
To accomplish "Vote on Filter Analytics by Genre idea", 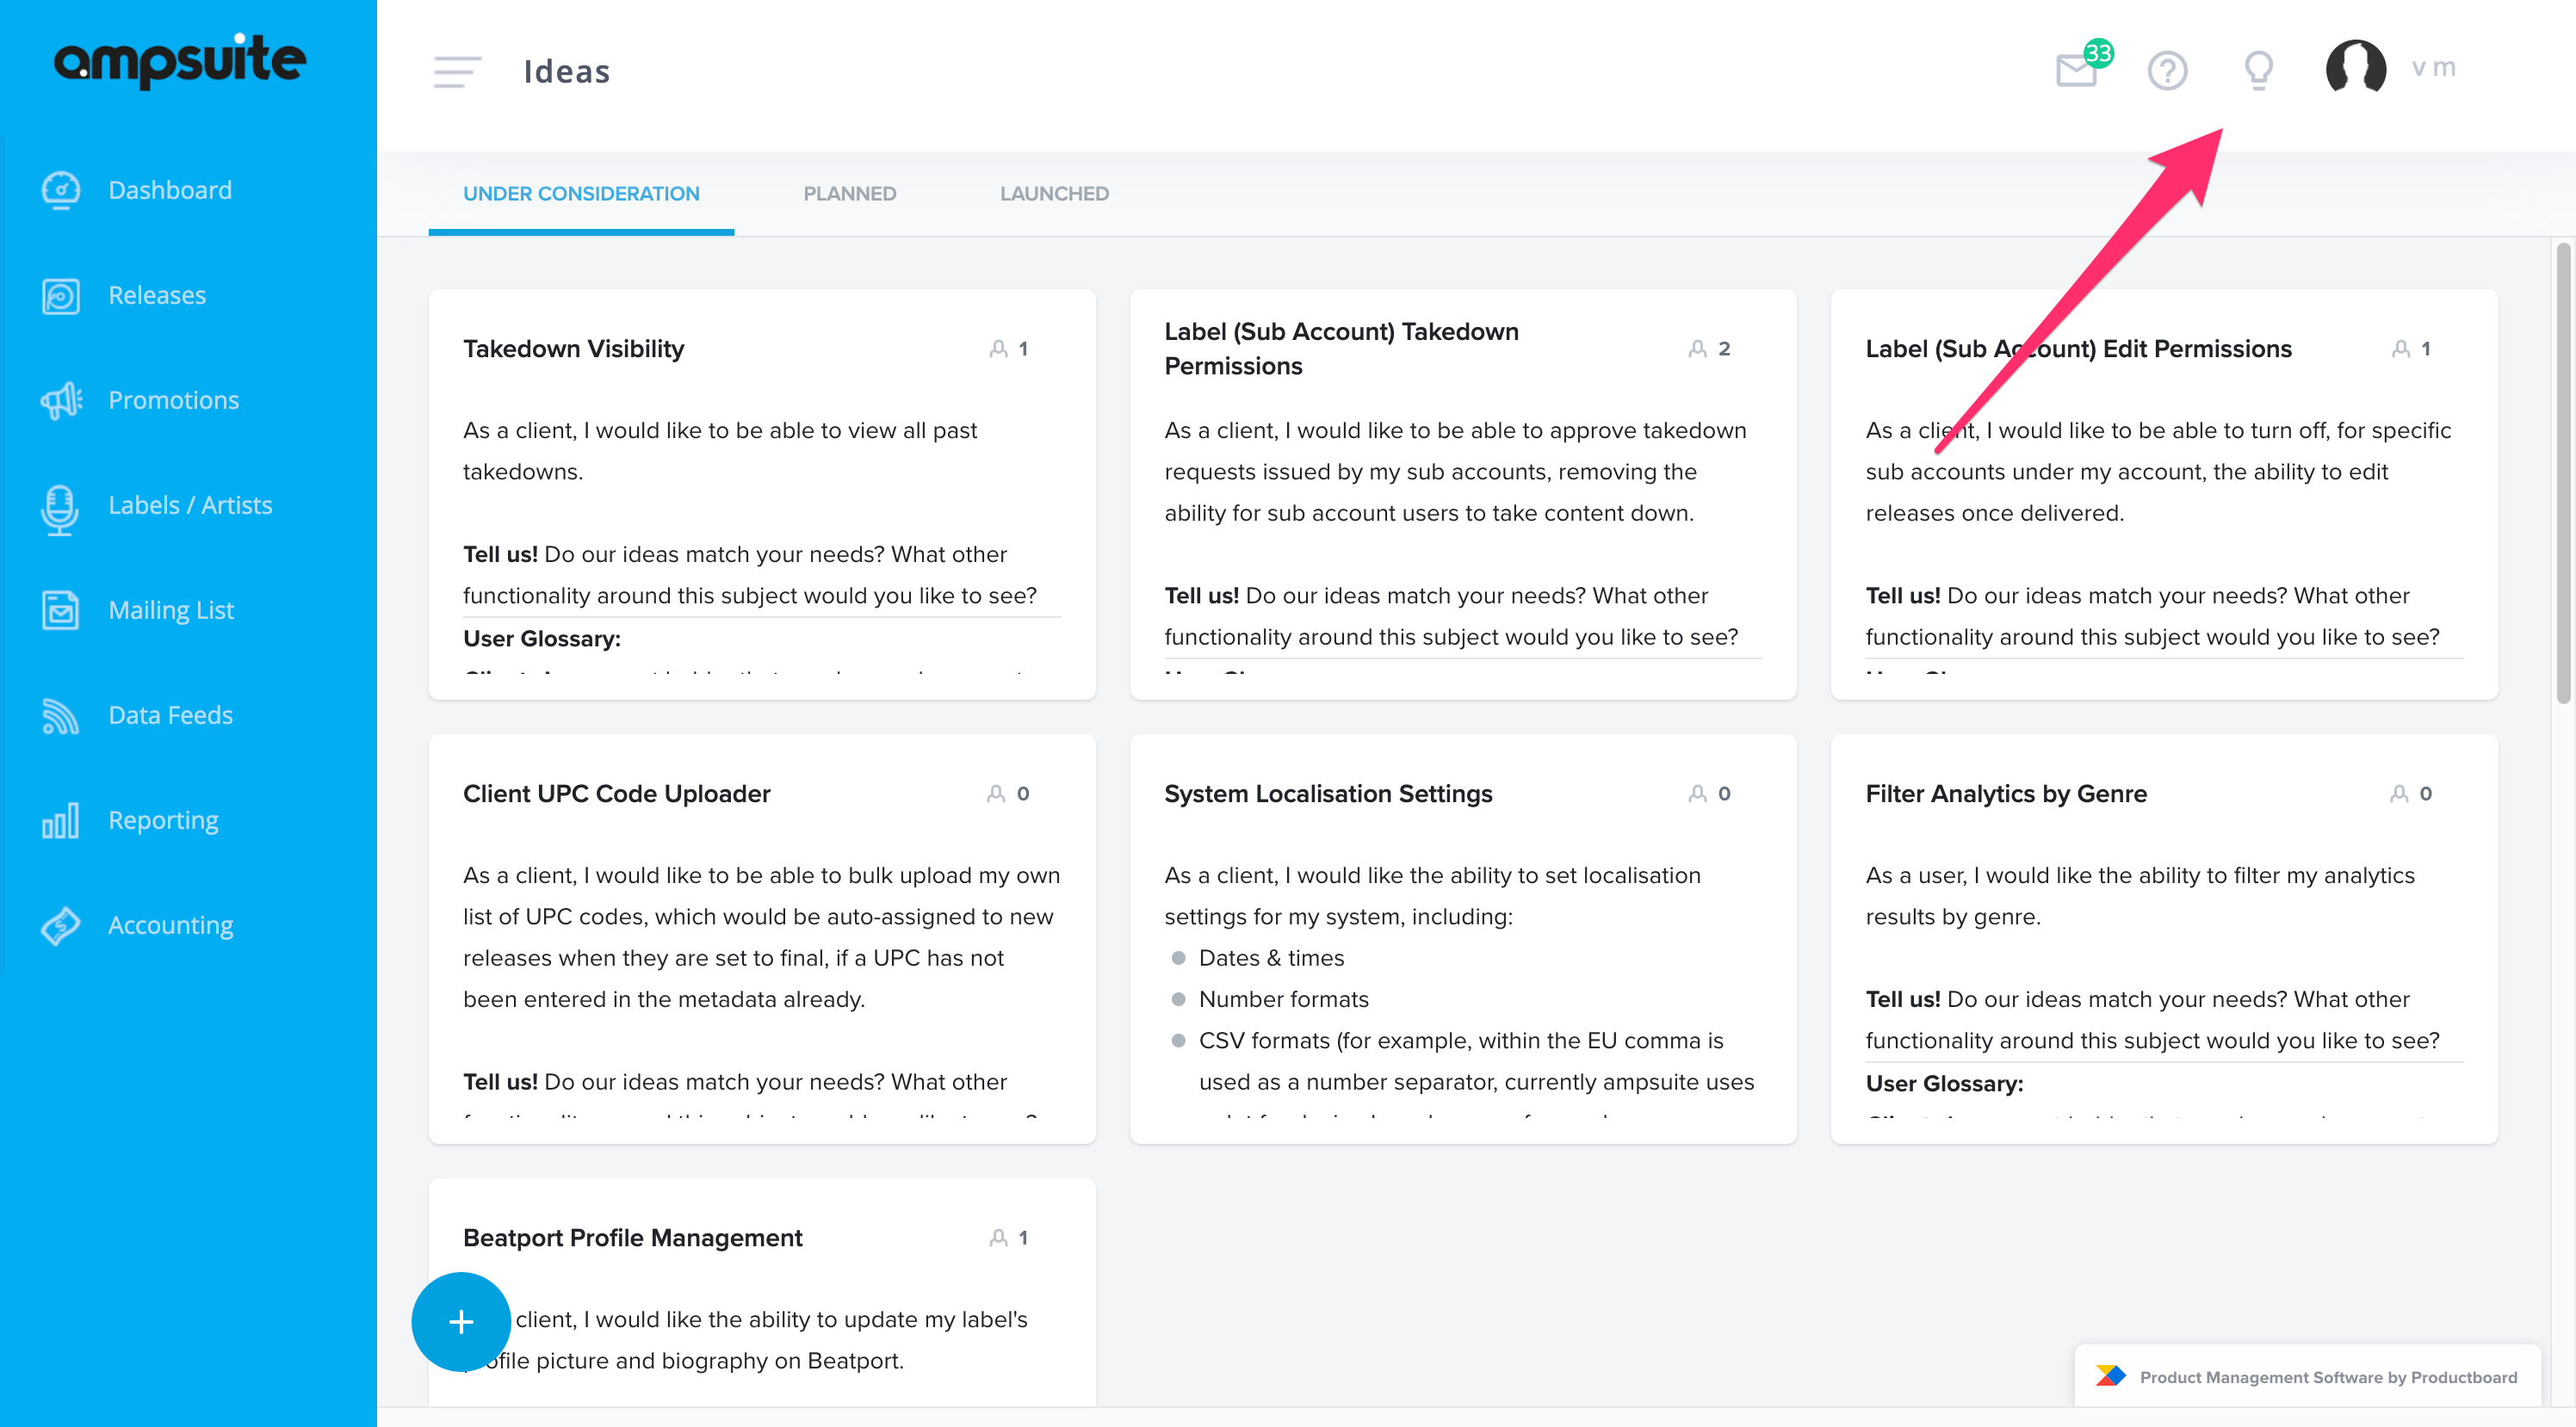I will (x=2411, y=794).
